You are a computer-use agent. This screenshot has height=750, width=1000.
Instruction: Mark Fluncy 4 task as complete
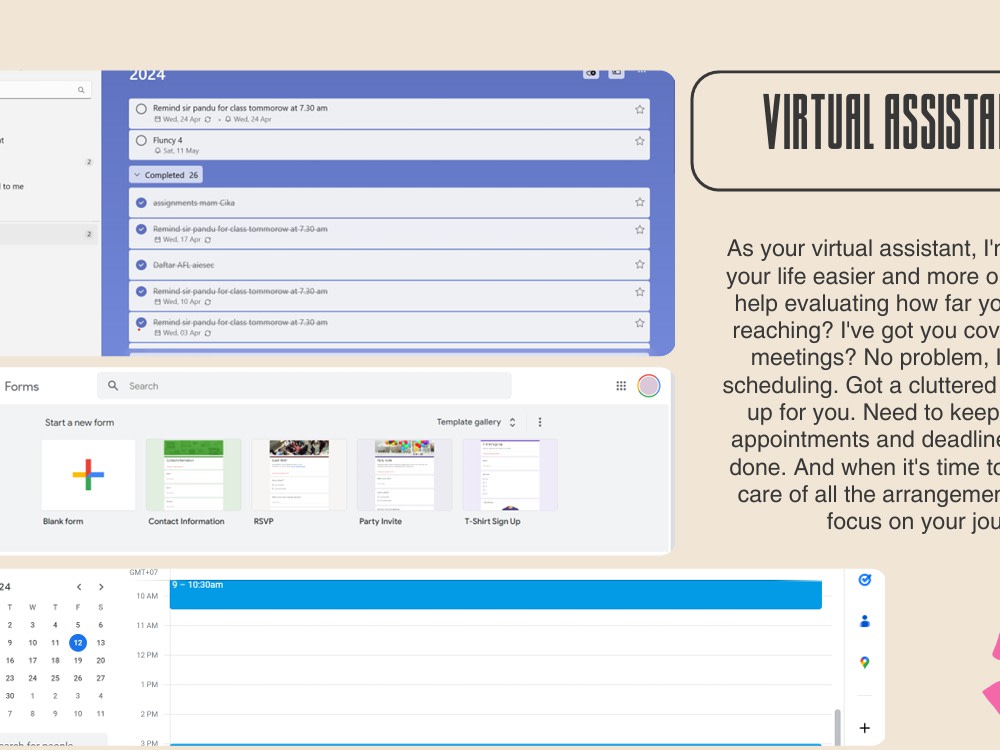(x=142, y=140)
